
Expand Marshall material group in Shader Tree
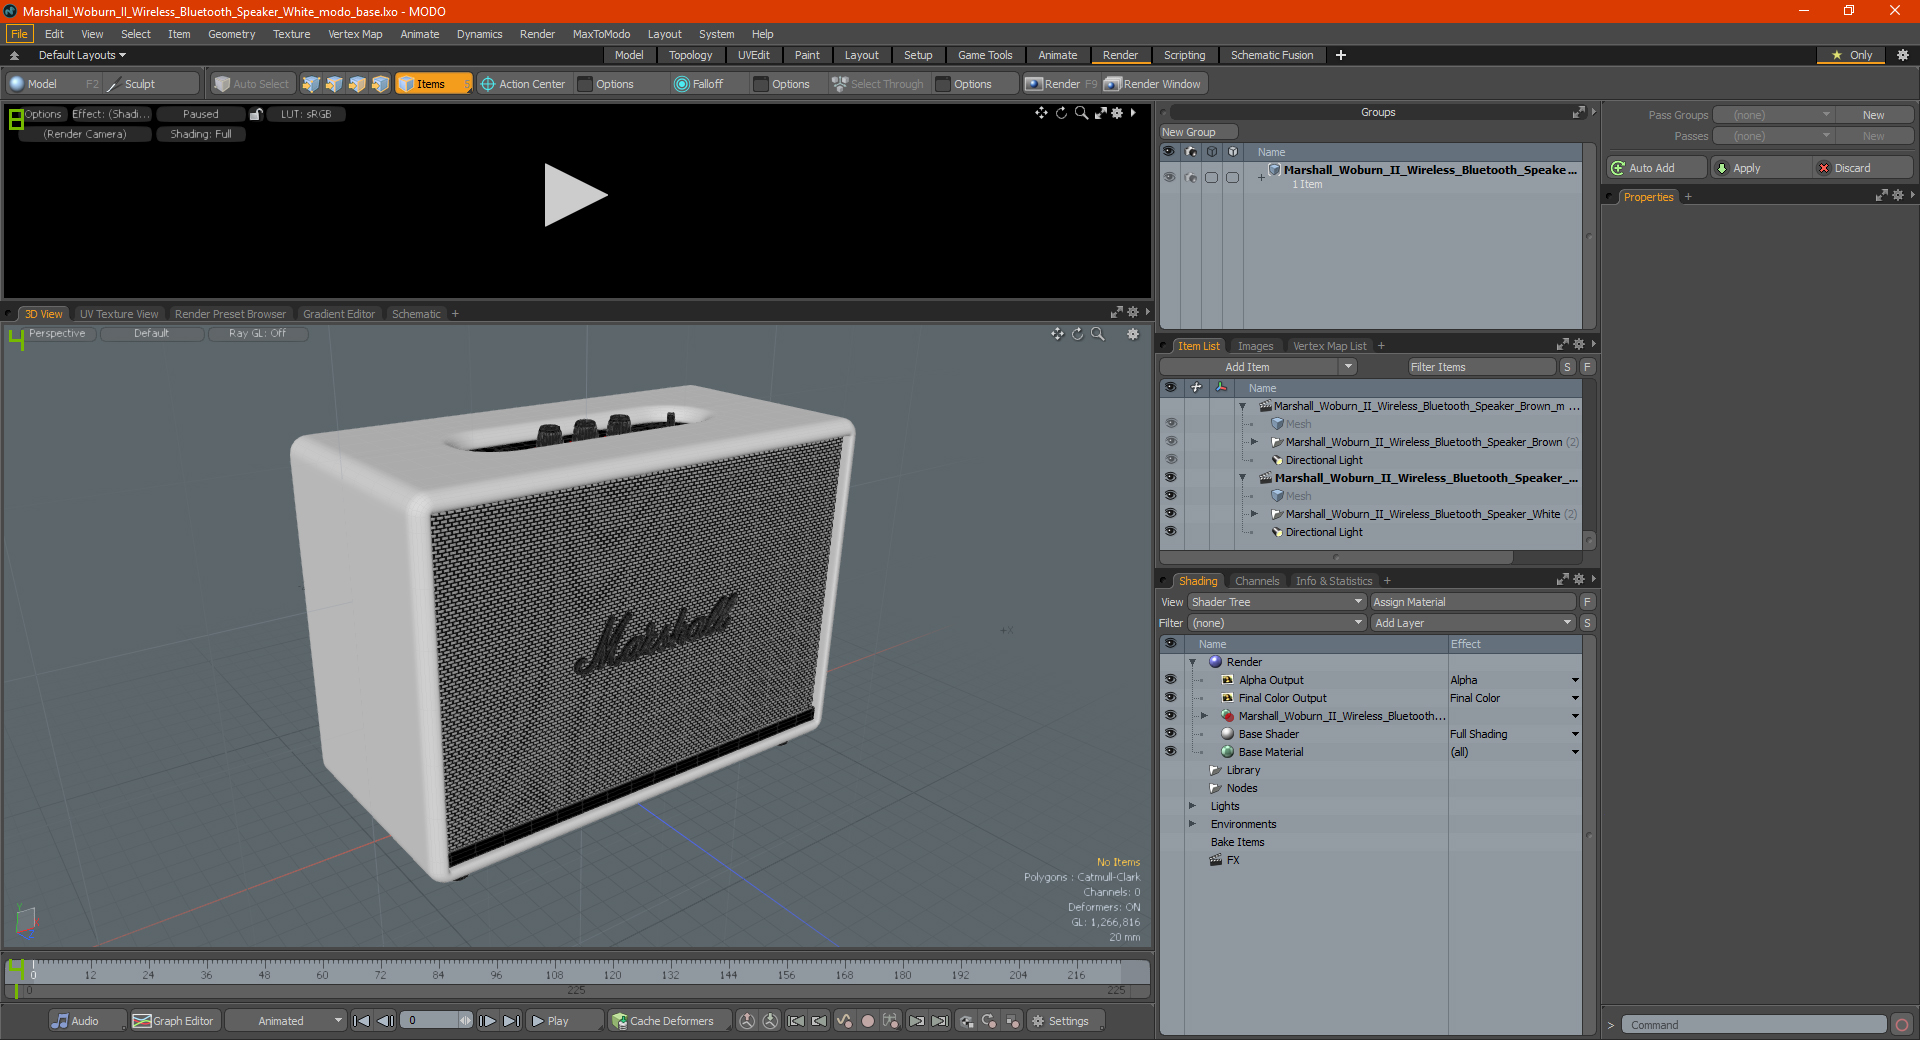(1204, 716)
